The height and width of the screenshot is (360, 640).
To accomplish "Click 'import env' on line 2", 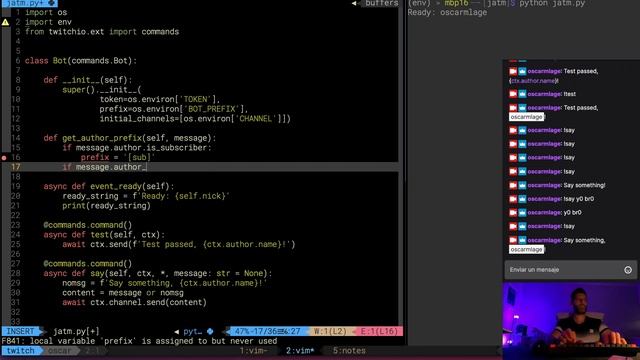I will click(x=48, y=22).
